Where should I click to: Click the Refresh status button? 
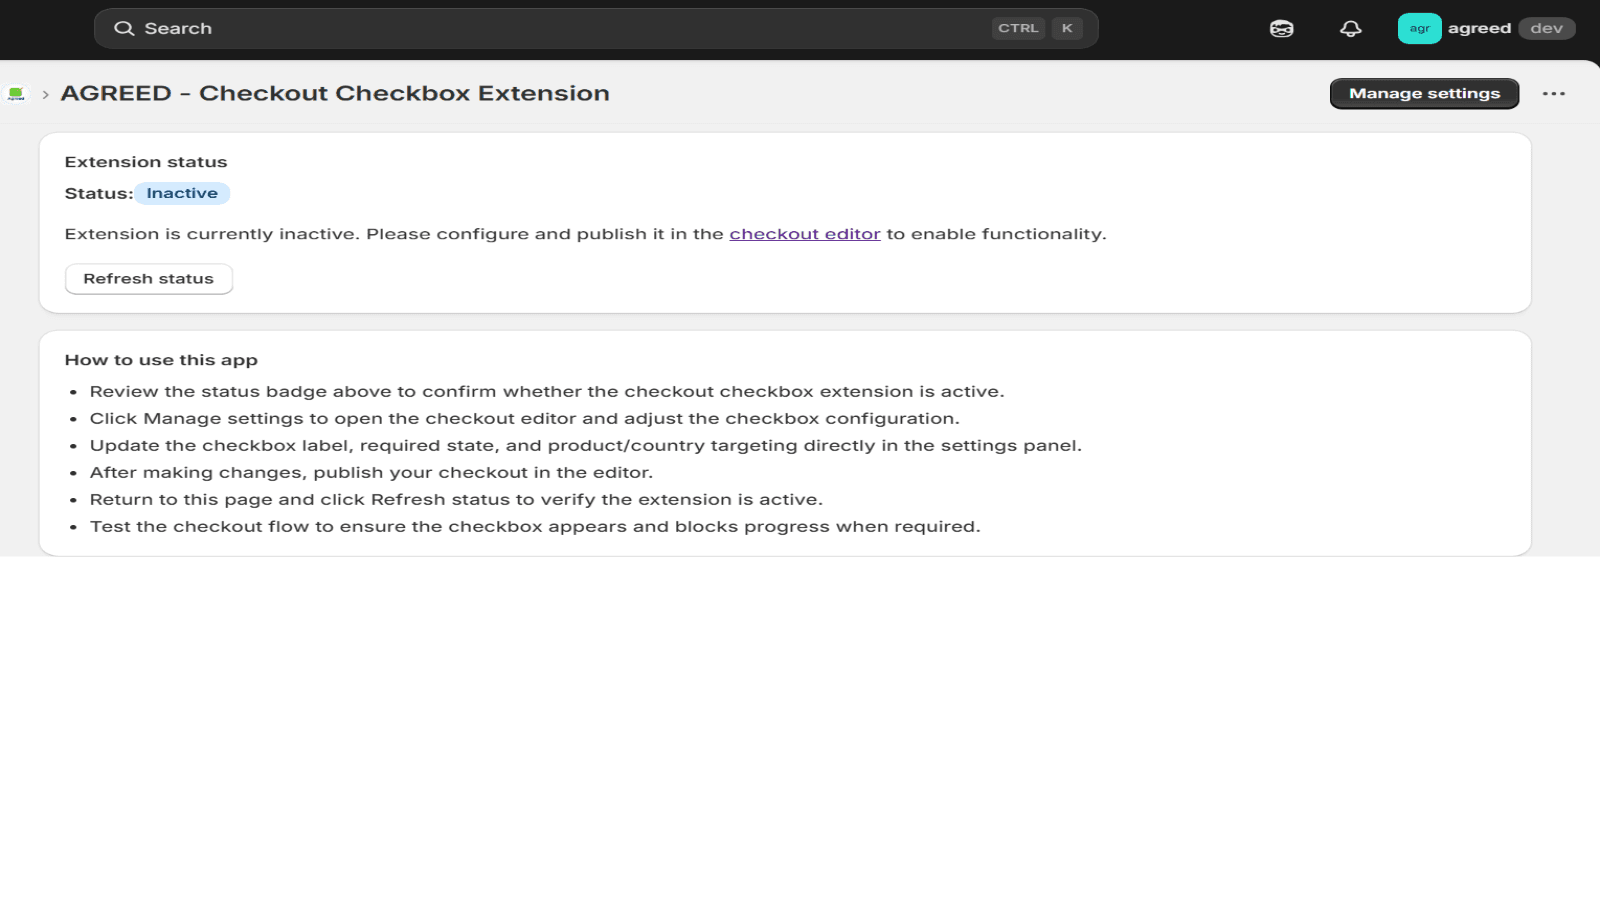click(x=148, y=279)
